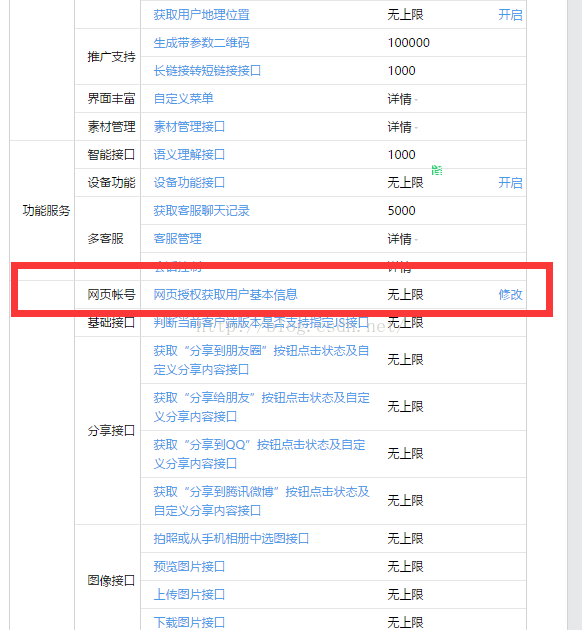Open the 拍照或从手机相册中选图接口 link
The width and height of the screenshot is (582, 630).
pyautogui.click(x=231, y=538)
